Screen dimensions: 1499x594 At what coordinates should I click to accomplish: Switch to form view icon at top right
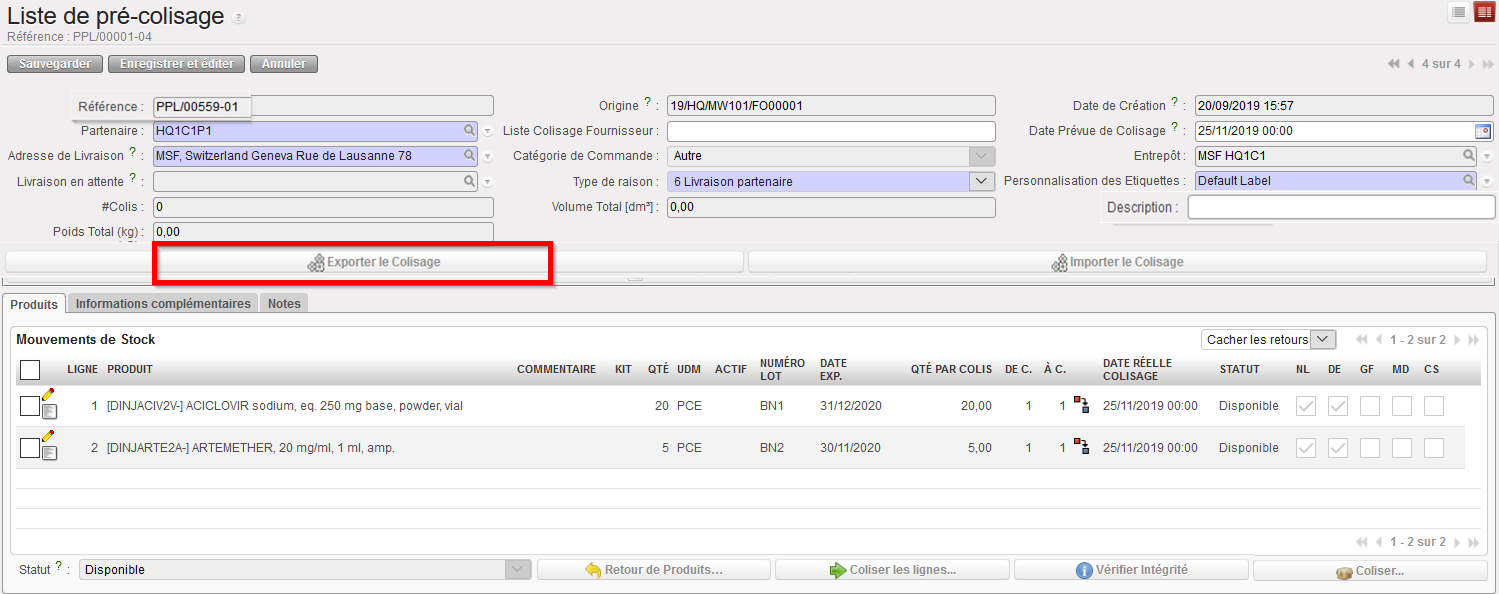[x=1459, y=12]
